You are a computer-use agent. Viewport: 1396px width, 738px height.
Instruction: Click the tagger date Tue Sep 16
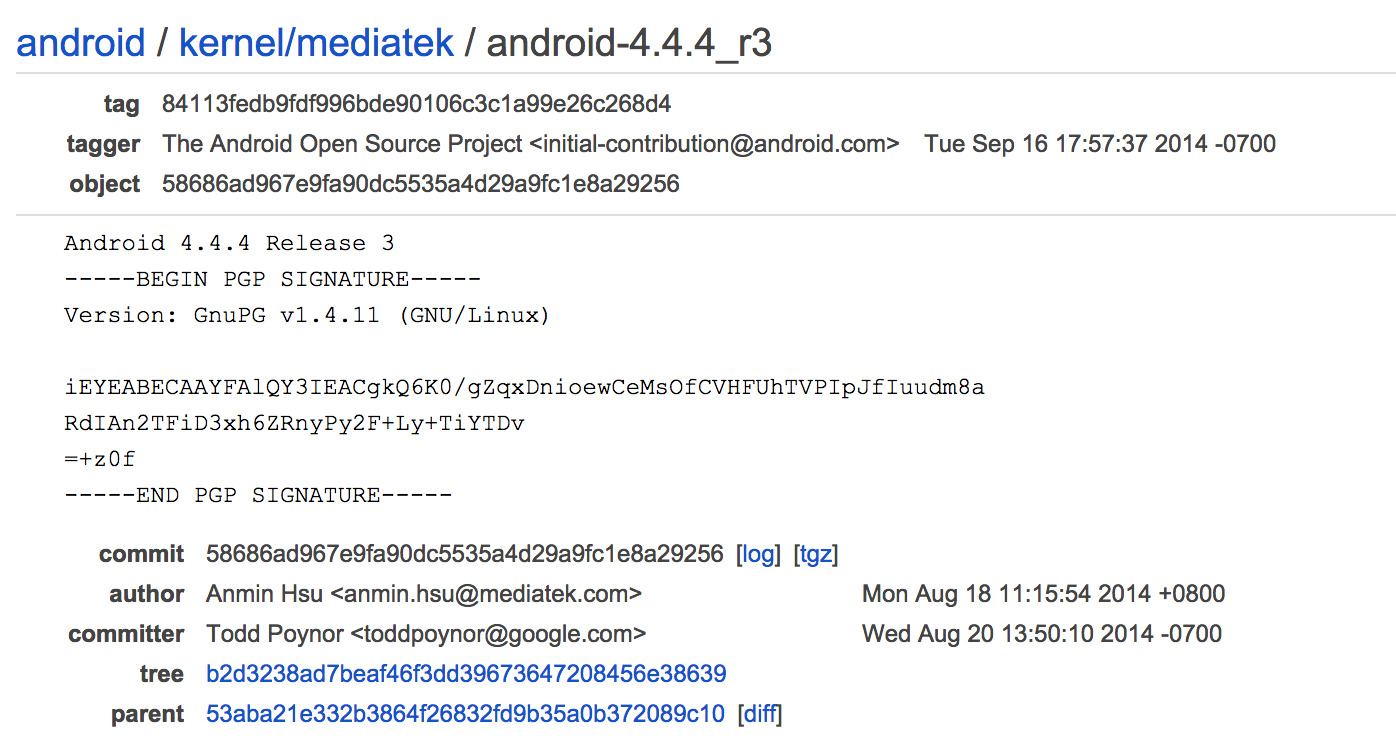1100,144
